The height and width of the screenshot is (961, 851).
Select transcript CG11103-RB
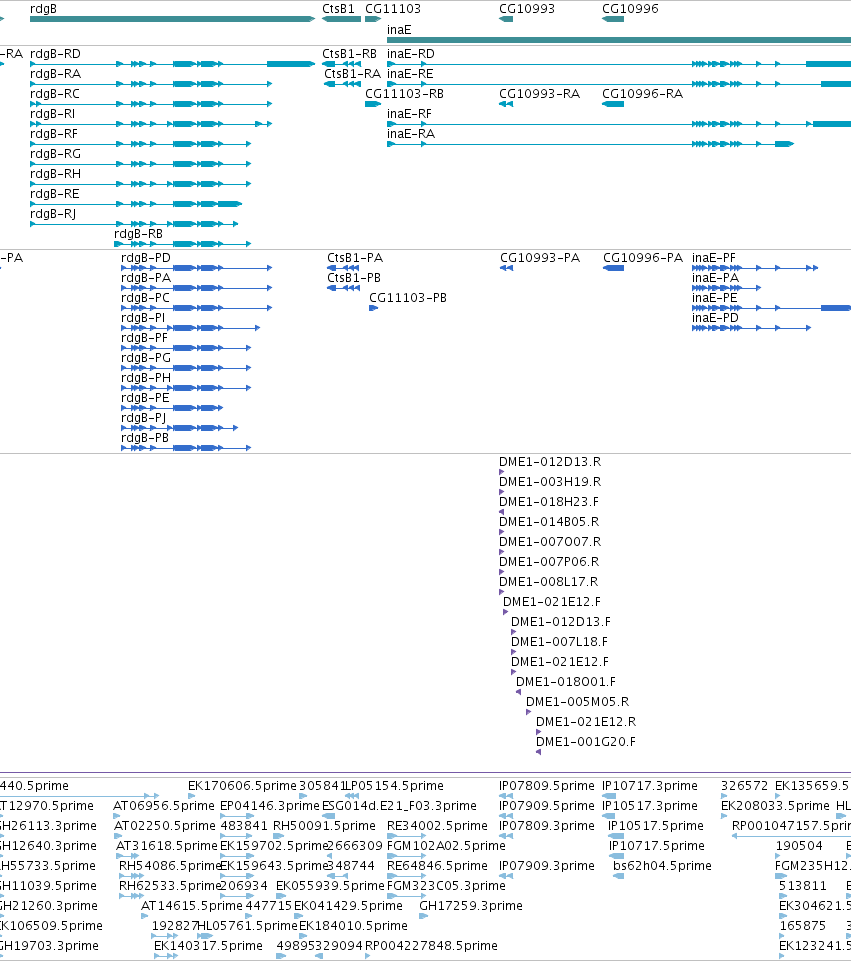[404, 94]
